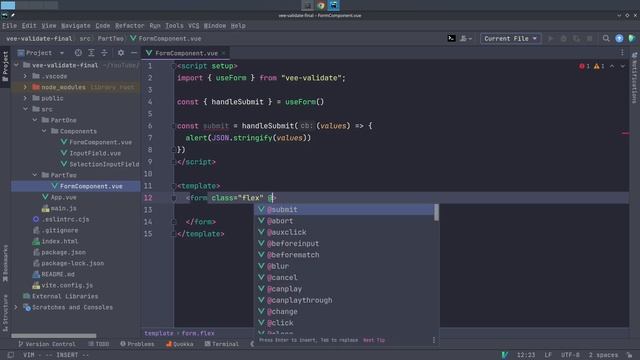Open completion popup options menu
Image resolution: width=640 pixels, height=360 pixels.
[433, 340]
